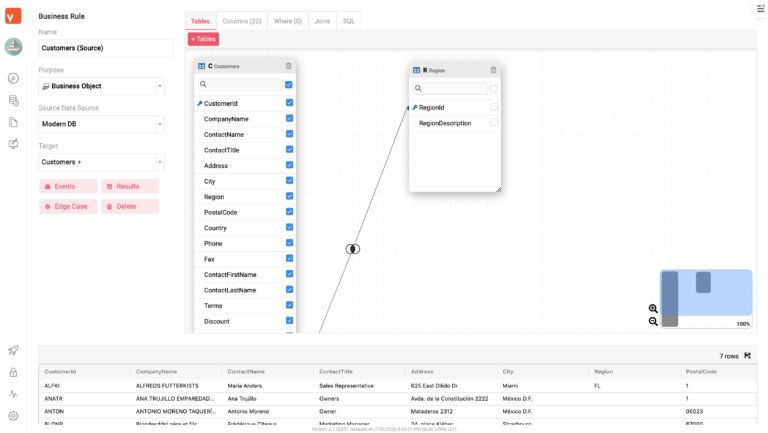This screenshot has height=433, width=768.
Task: Enable the RegionDescription checkbox
Action: tap(494, 123)
